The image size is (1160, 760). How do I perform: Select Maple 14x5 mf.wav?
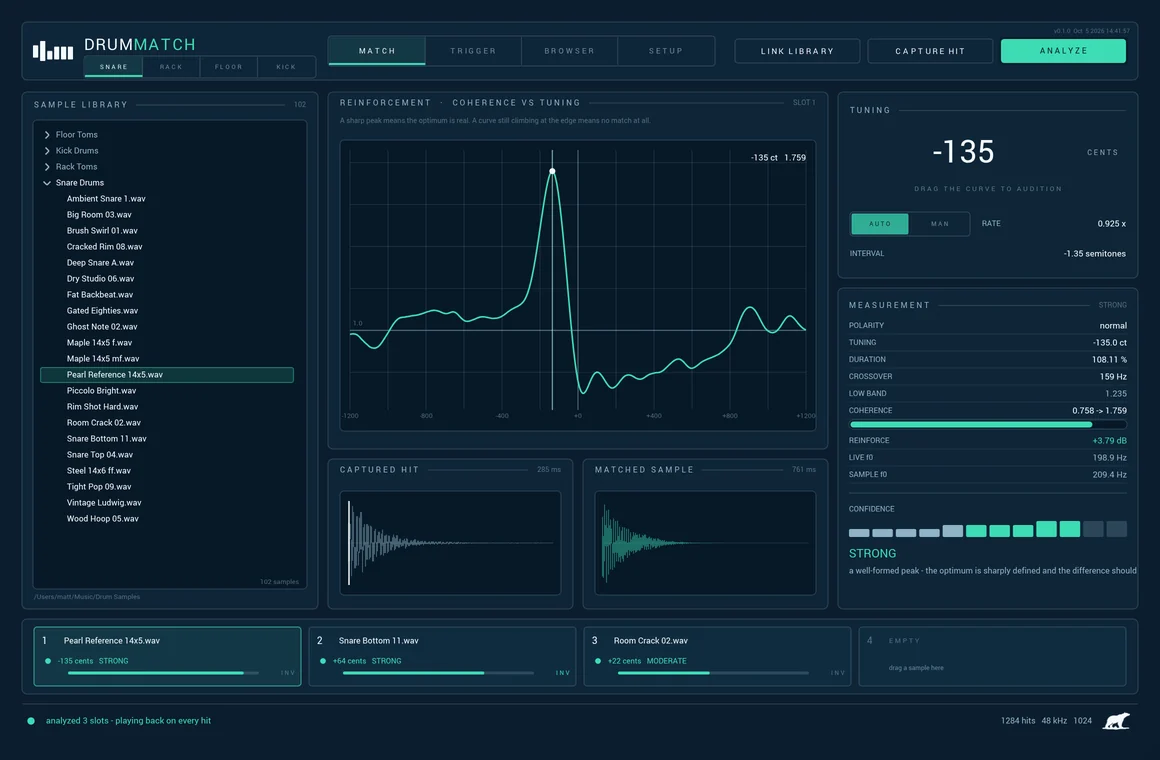(166, 359)
